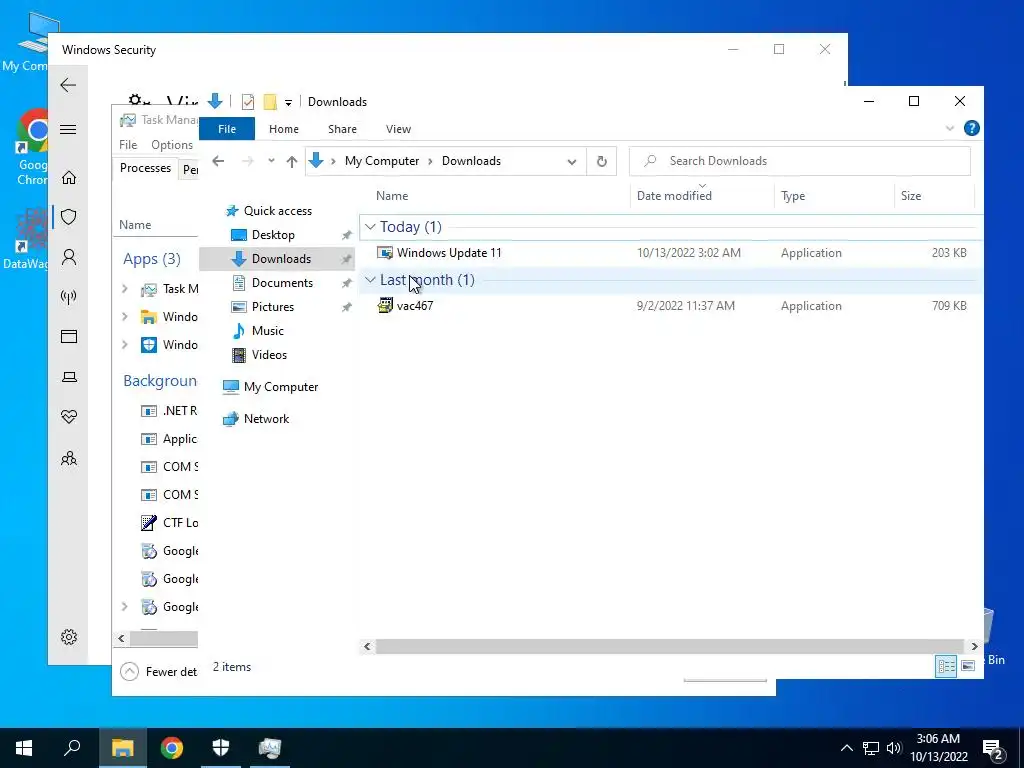Click Fewer details in Task Manager
This screenshot has height=768, width=1024.
tap(159, 671)
